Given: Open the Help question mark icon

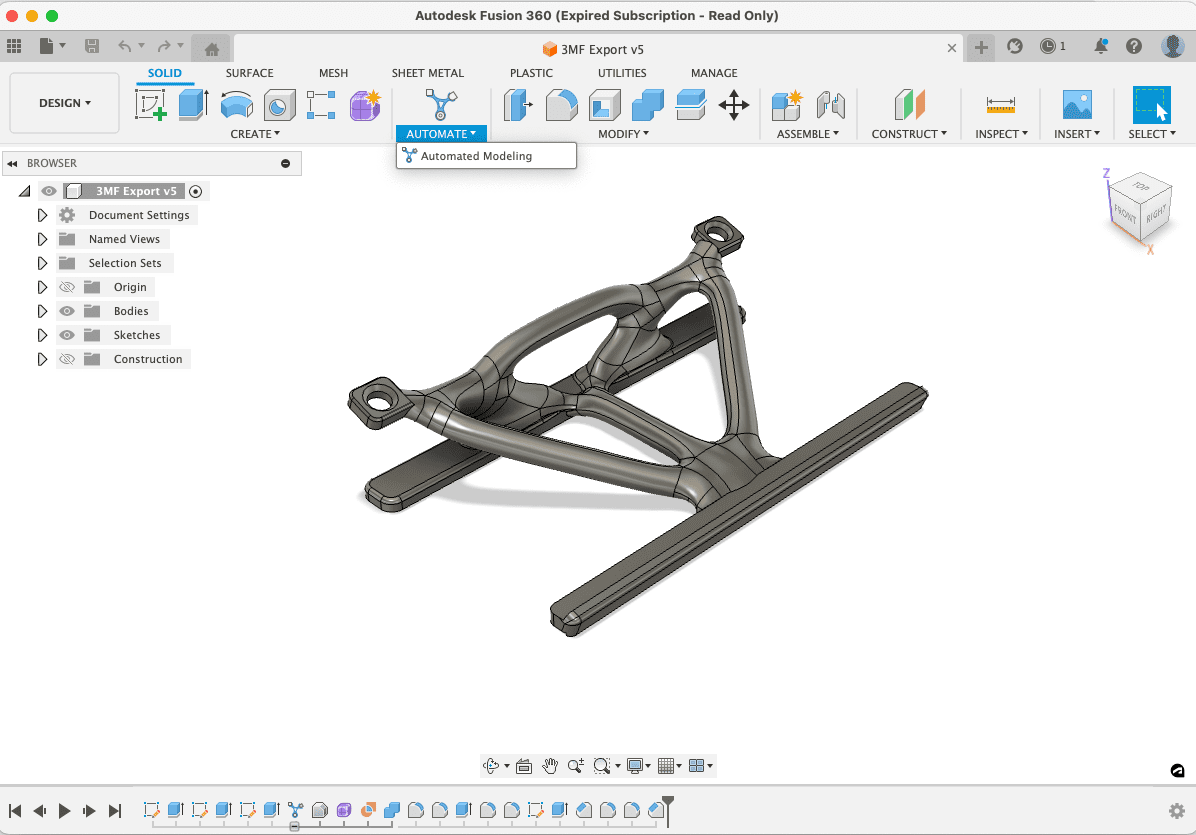Looking at the screenshot, I should (1134, 47).
